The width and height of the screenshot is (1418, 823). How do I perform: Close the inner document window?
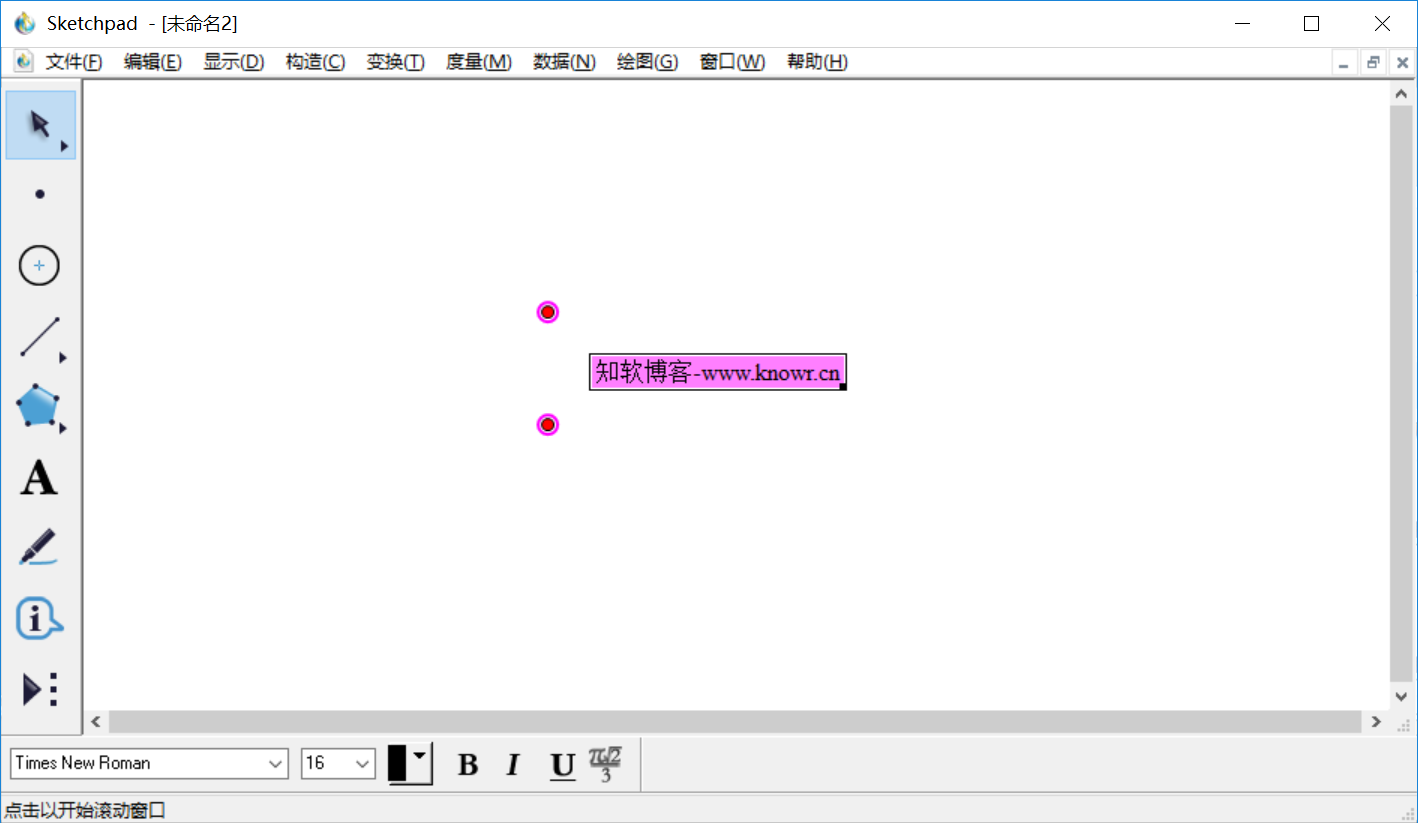pyautogui.click(x=1402, y=62)
